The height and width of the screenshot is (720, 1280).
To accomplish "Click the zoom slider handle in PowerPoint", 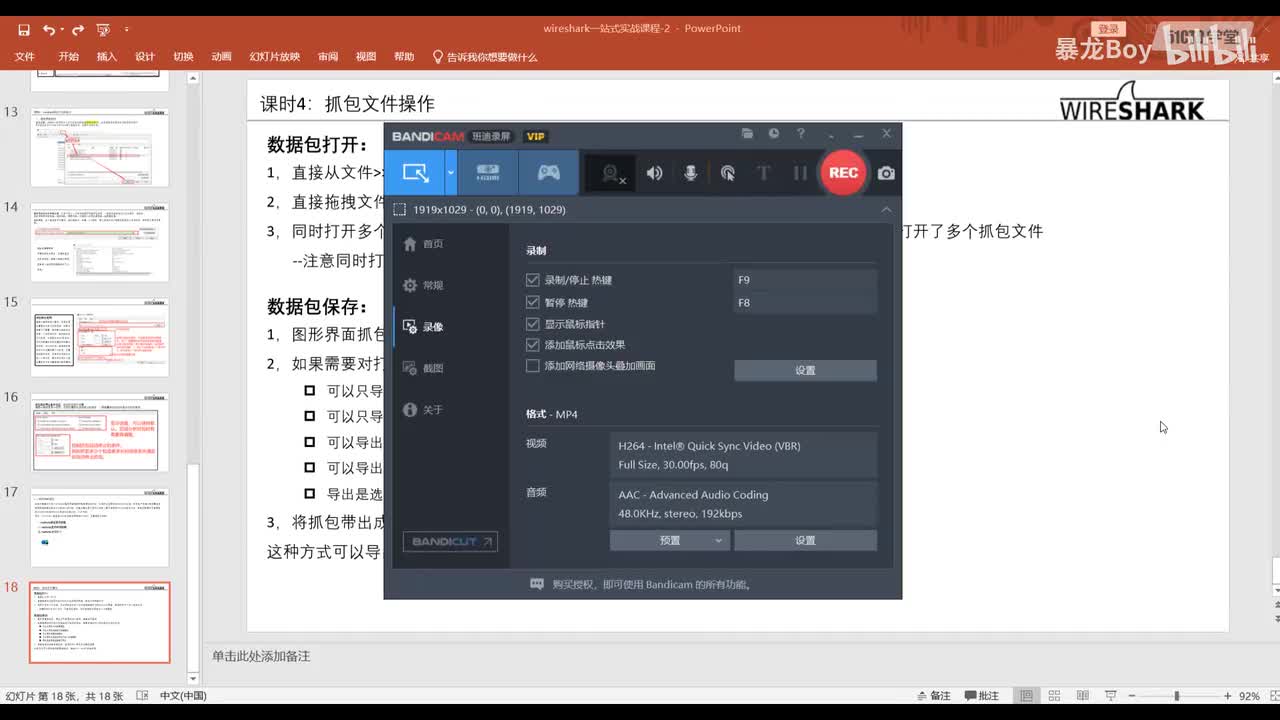I will click(1177, 695).
